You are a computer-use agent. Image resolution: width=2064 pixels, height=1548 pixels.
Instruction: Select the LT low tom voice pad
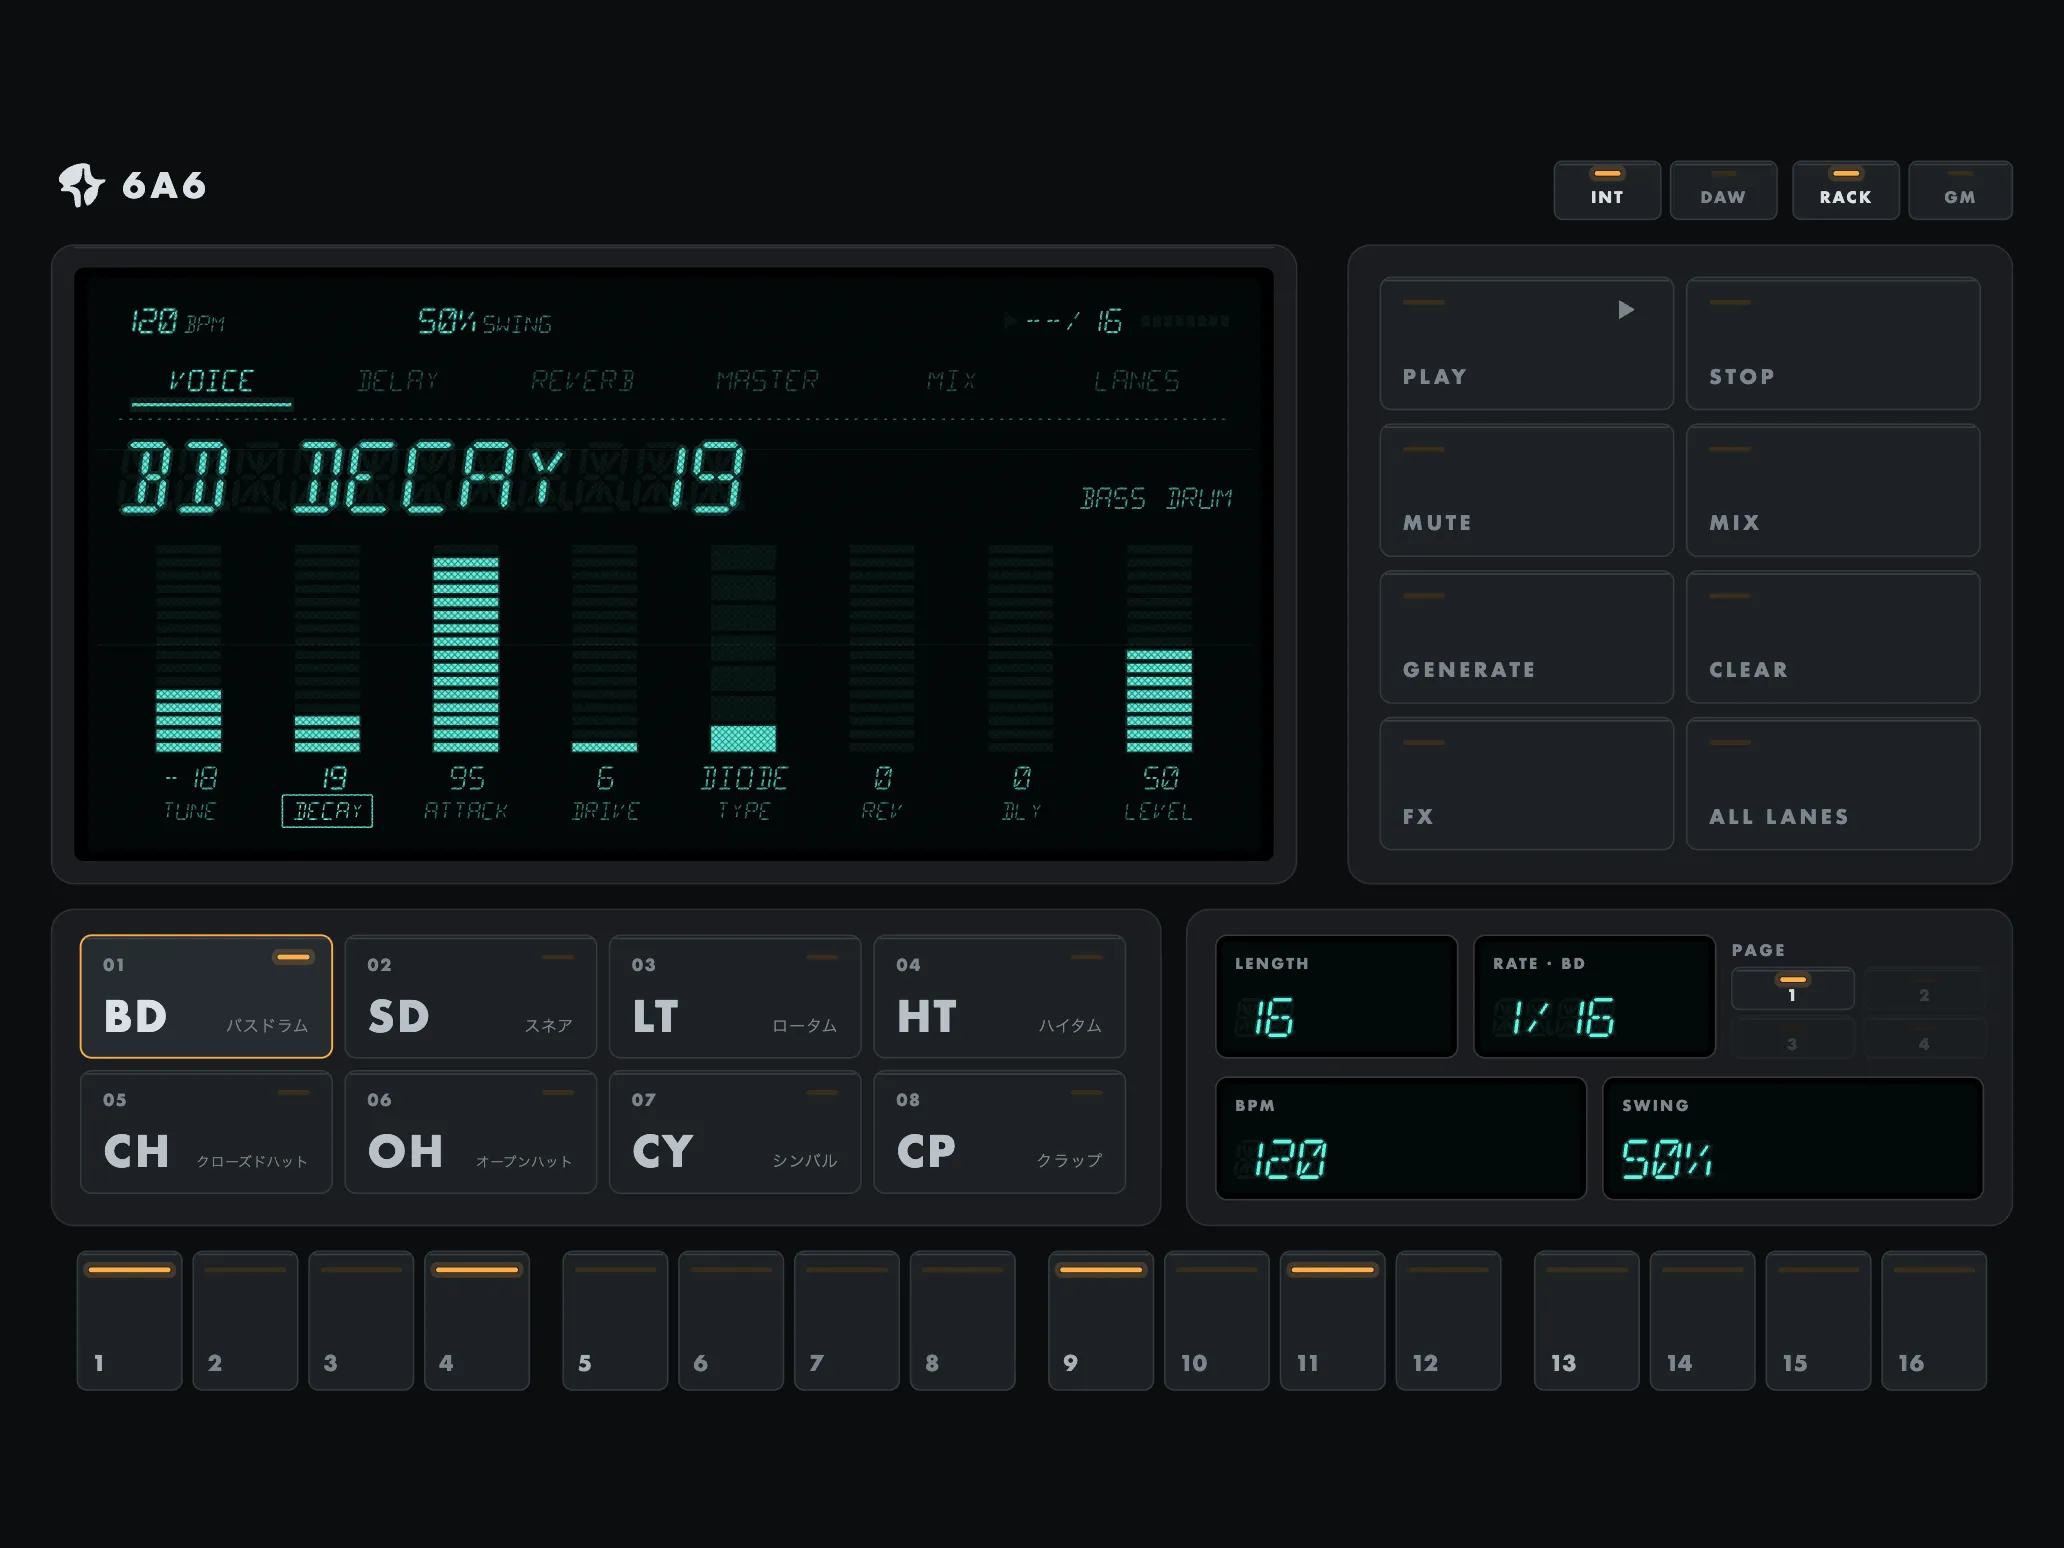click(735, 996)
